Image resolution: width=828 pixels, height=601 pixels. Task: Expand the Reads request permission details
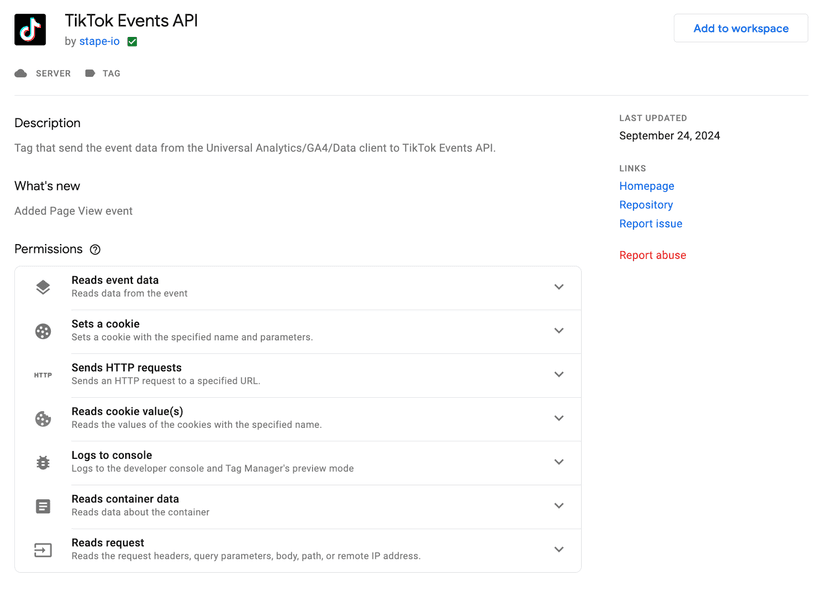tap(559, 550)
